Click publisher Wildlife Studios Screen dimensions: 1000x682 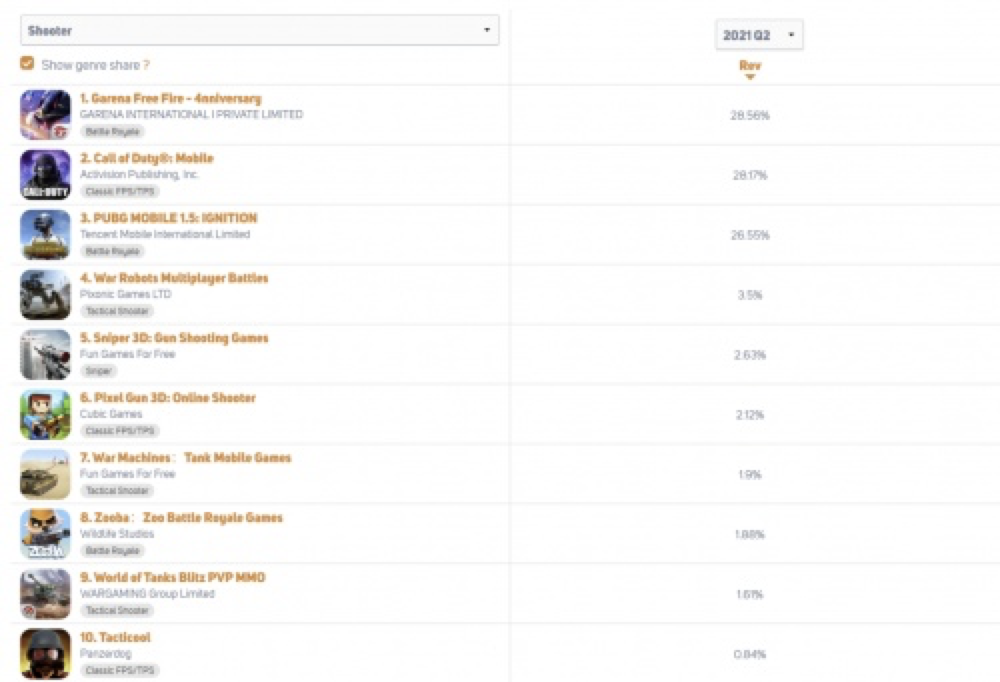pyautogui.click(x=117, y=534)
